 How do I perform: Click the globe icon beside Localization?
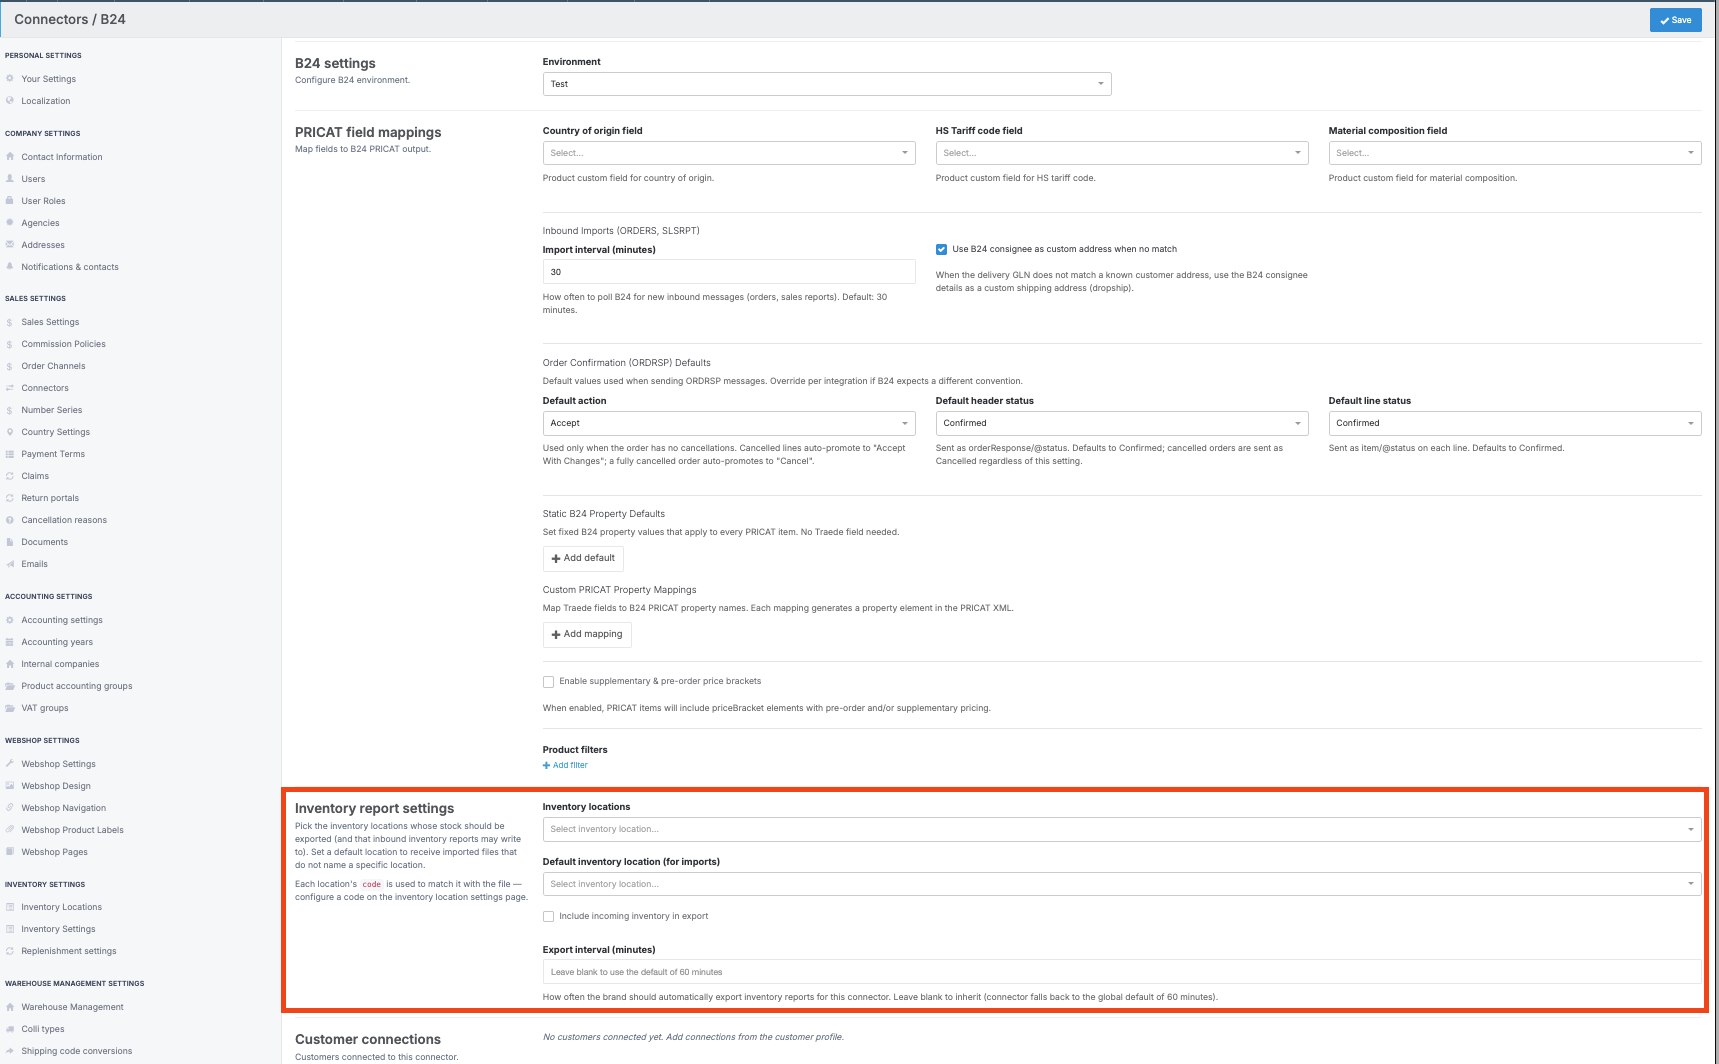coord(10,101)
